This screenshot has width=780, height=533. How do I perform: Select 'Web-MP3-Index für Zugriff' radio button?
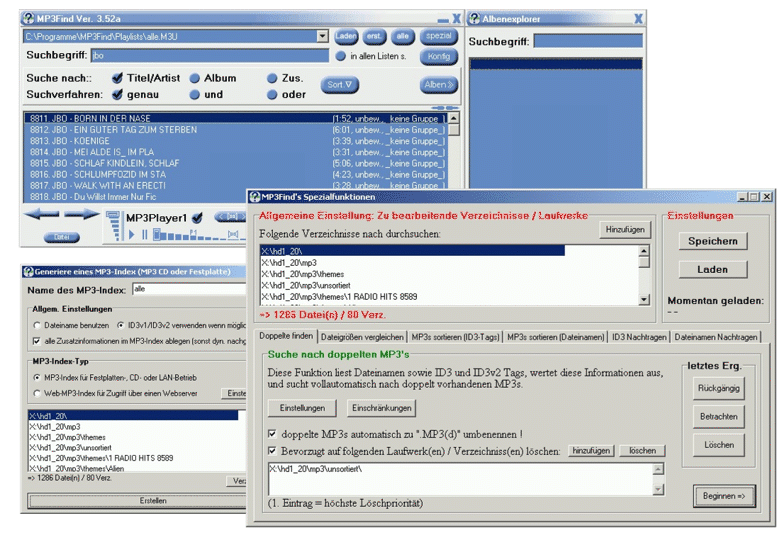coord(37,394)
